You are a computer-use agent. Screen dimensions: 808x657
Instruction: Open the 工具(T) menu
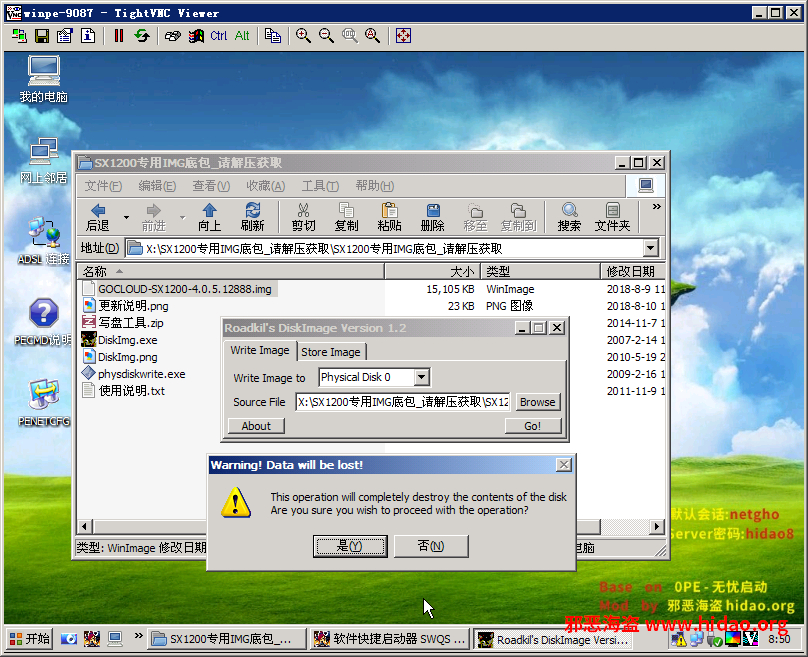320,186
